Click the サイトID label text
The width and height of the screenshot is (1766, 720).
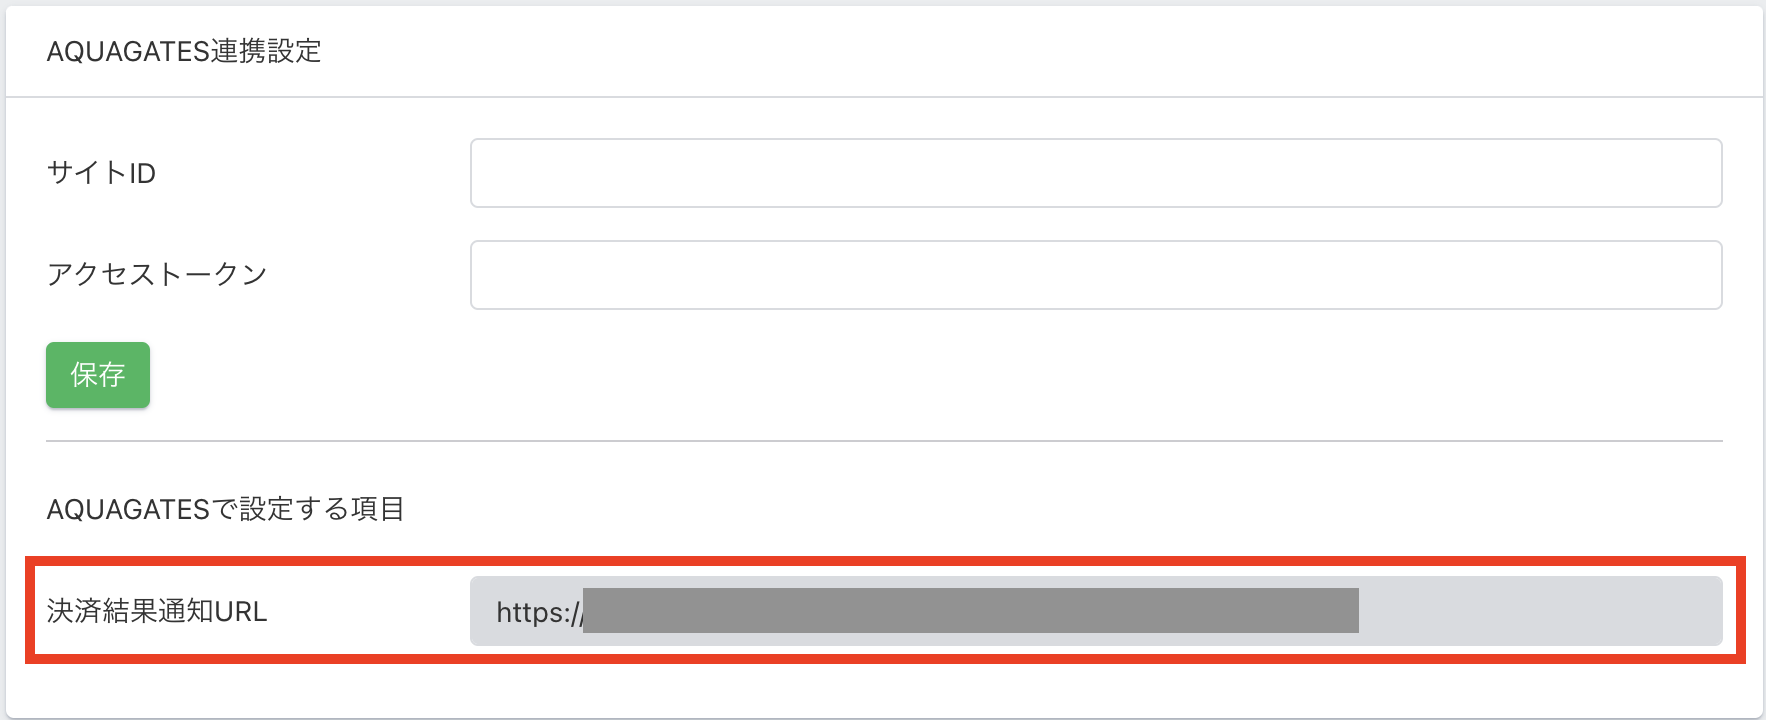click(101, 173)
